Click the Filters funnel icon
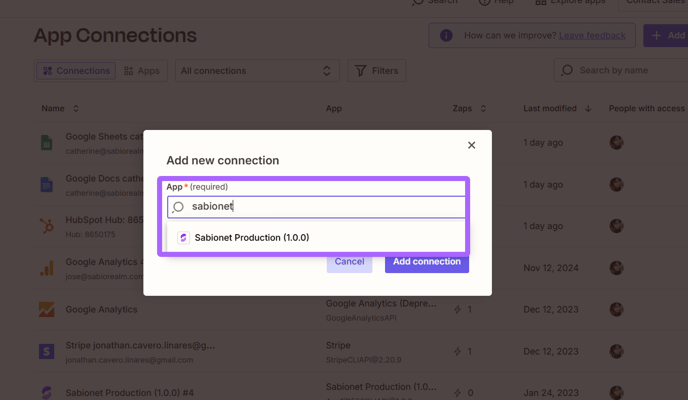 coord(360,71)
